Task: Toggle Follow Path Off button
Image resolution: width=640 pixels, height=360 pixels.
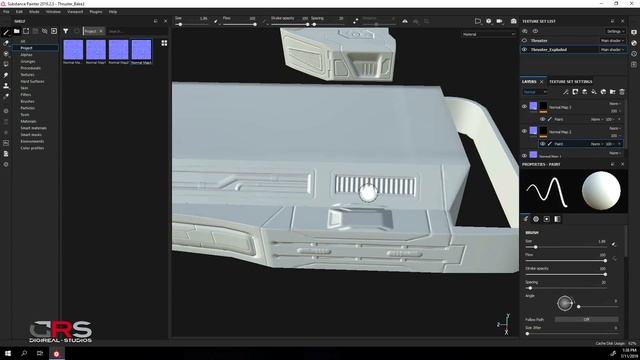Action: [587, 320]
